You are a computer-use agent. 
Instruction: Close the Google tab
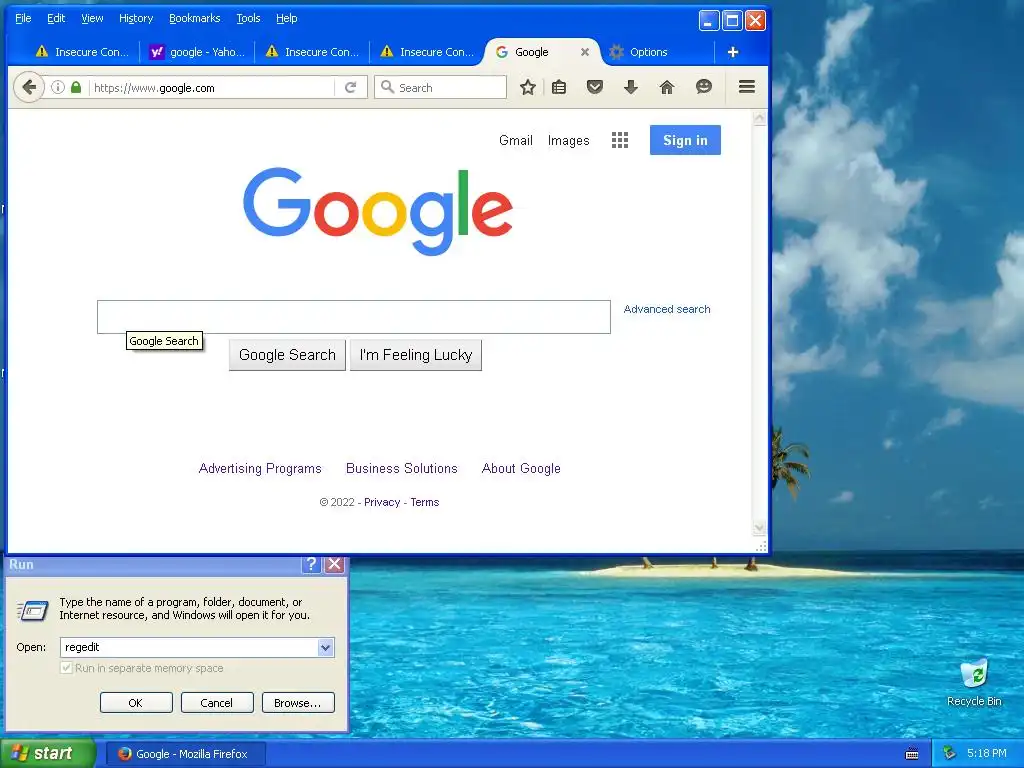(x=585, y=52)
